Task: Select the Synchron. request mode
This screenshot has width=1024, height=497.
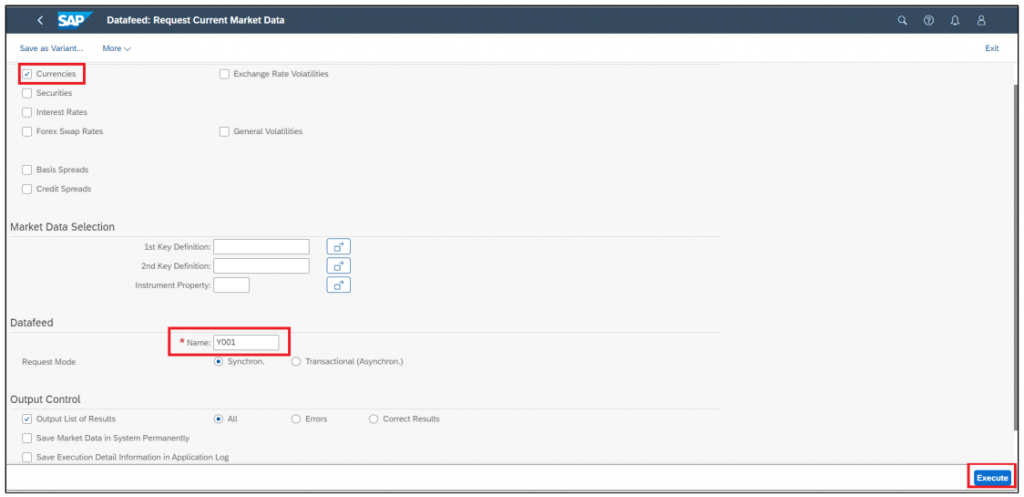Action: (219, 361)
